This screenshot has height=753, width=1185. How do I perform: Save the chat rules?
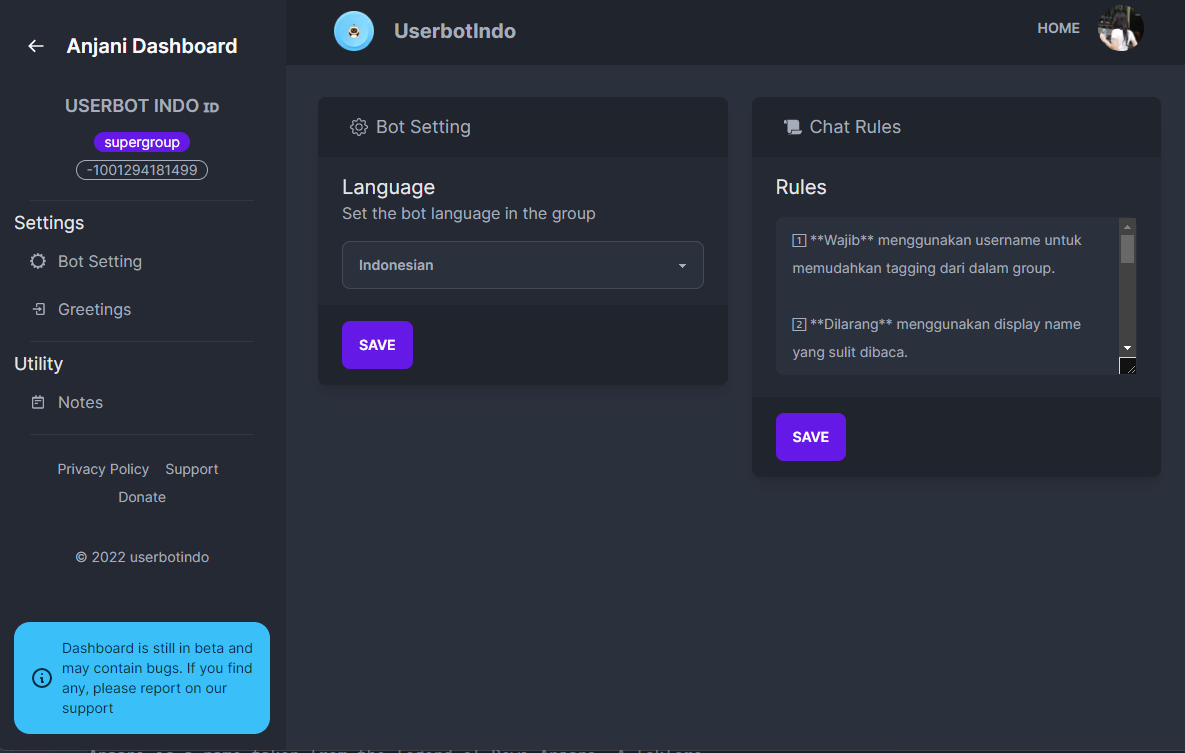810,437
